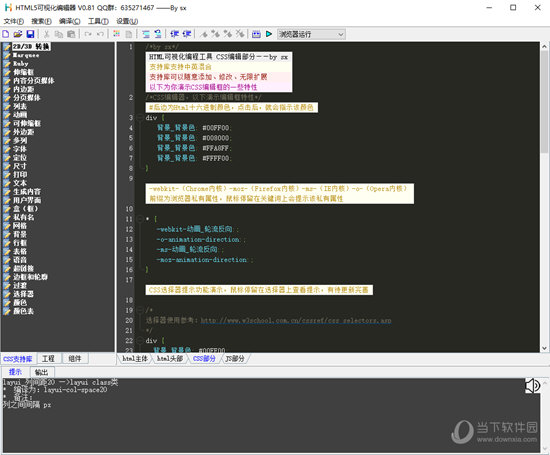
Task: Click the -moz-animation-direction property on line 15
Action: [x=202, y=260]
